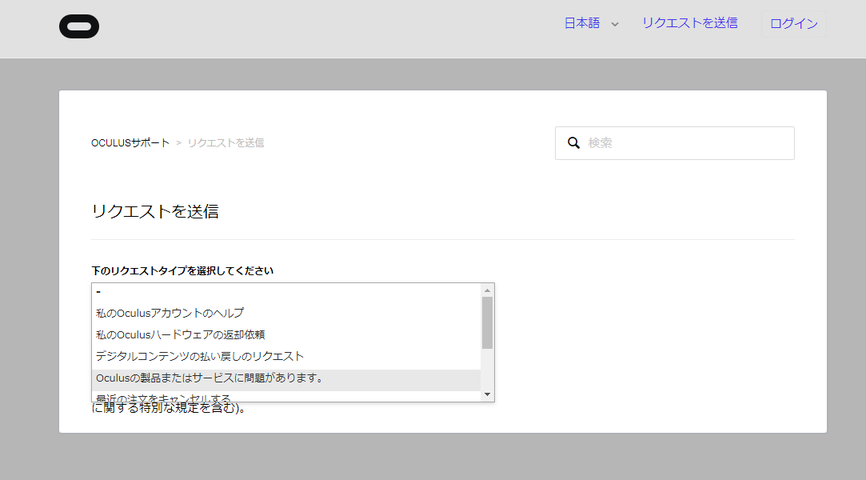Go to the OCULUSサポート breadcrumb
This screenshot has width=866, height=480.
click(x=130, y=143)
